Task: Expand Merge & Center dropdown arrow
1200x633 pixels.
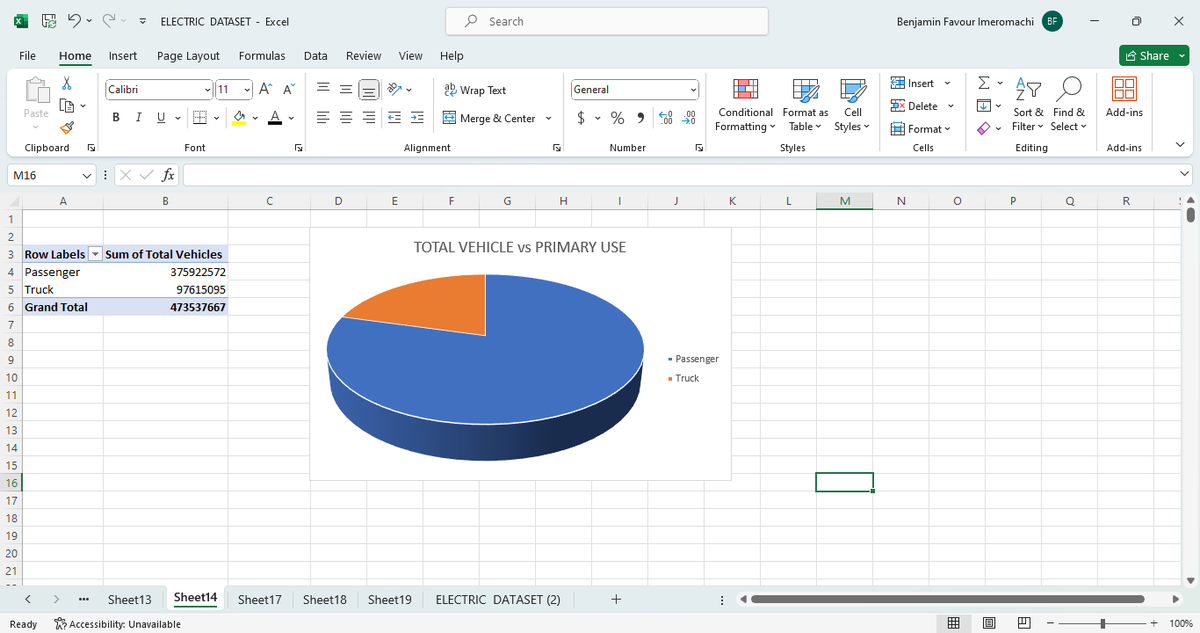Action: (548, 118)
